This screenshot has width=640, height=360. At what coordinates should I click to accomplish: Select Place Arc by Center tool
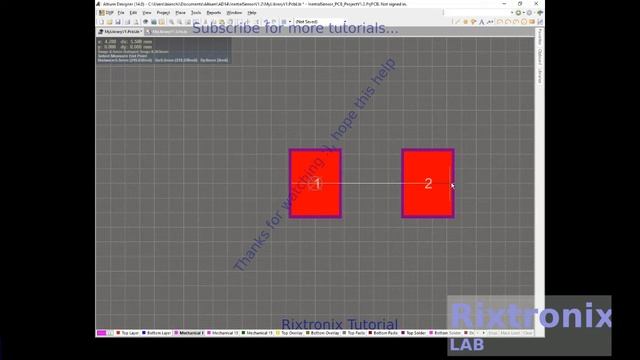[500, 22]
